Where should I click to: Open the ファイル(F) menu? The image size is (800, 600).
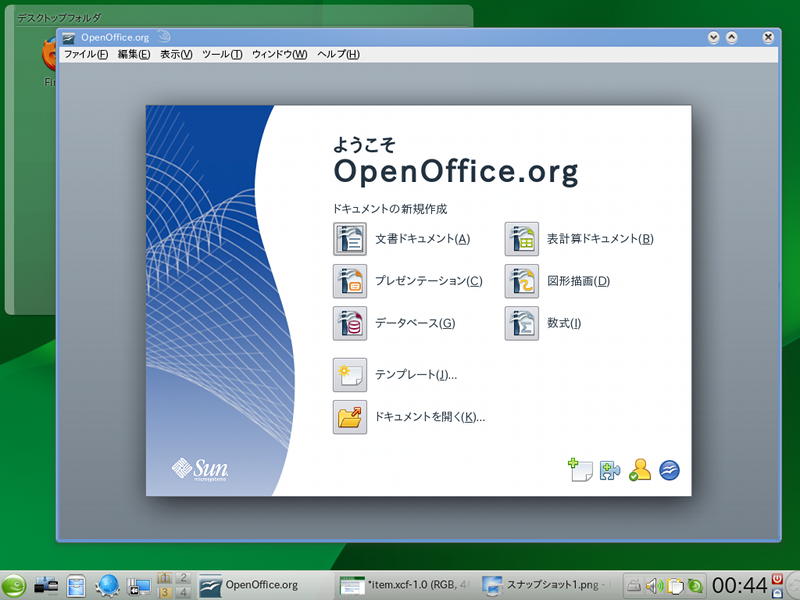[86, 54]
